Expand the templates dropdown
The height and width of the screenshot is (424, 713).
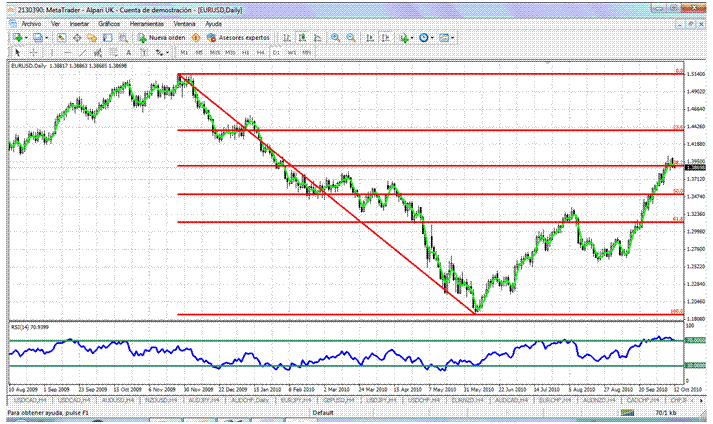tap(453, 37)
